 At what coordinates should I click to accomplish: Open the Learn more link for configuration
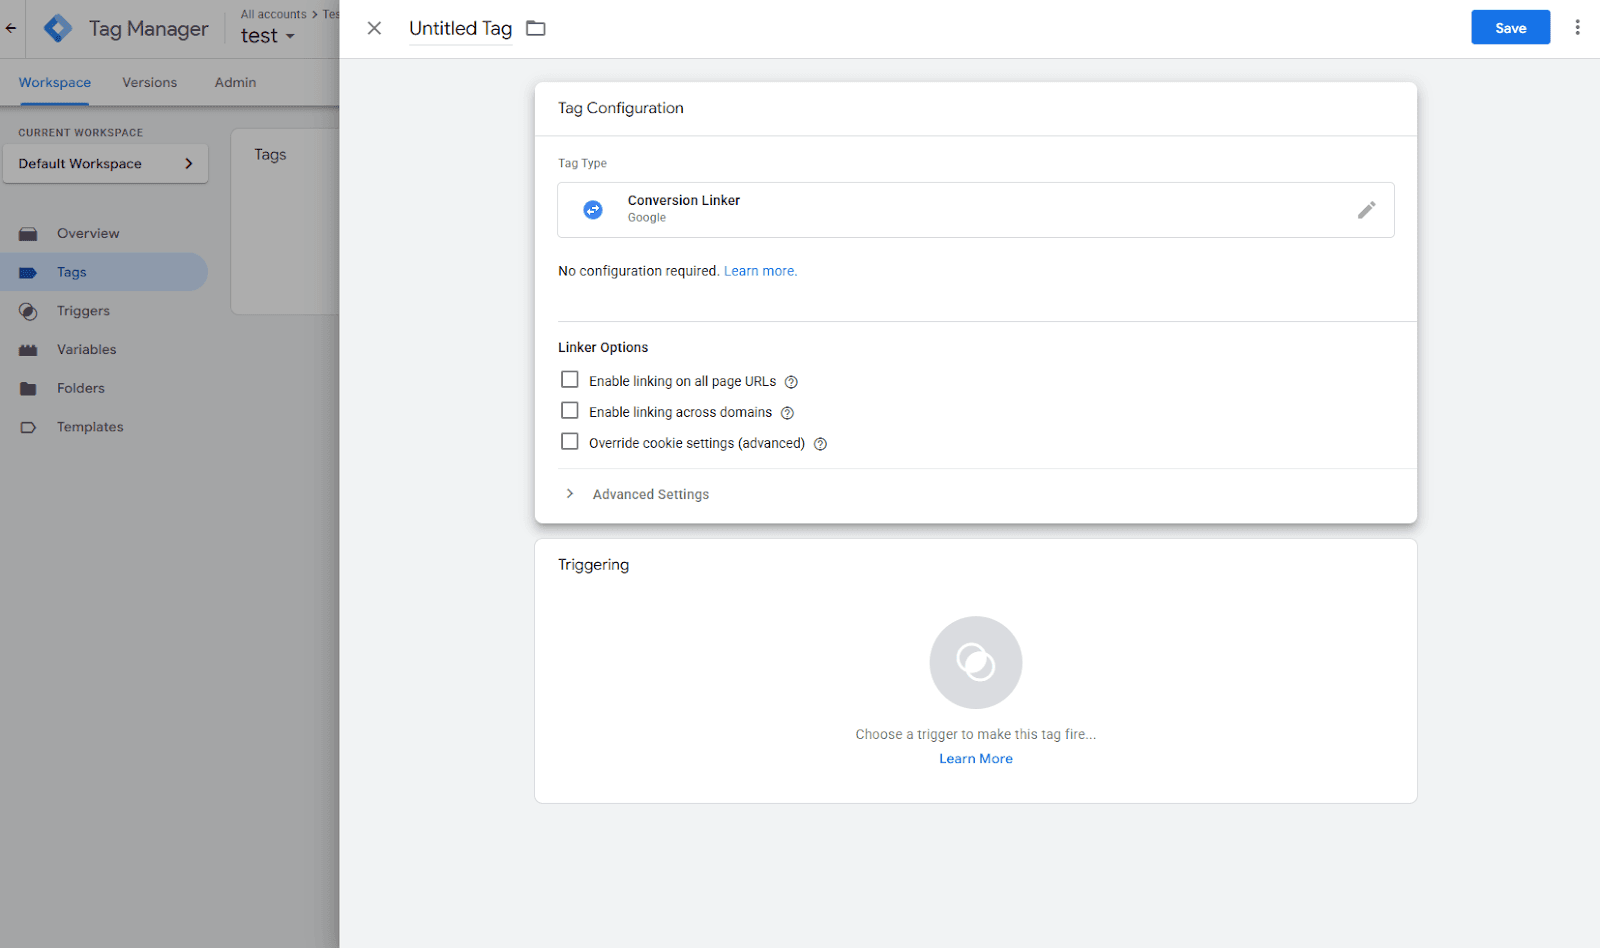[x=760, y=270]
